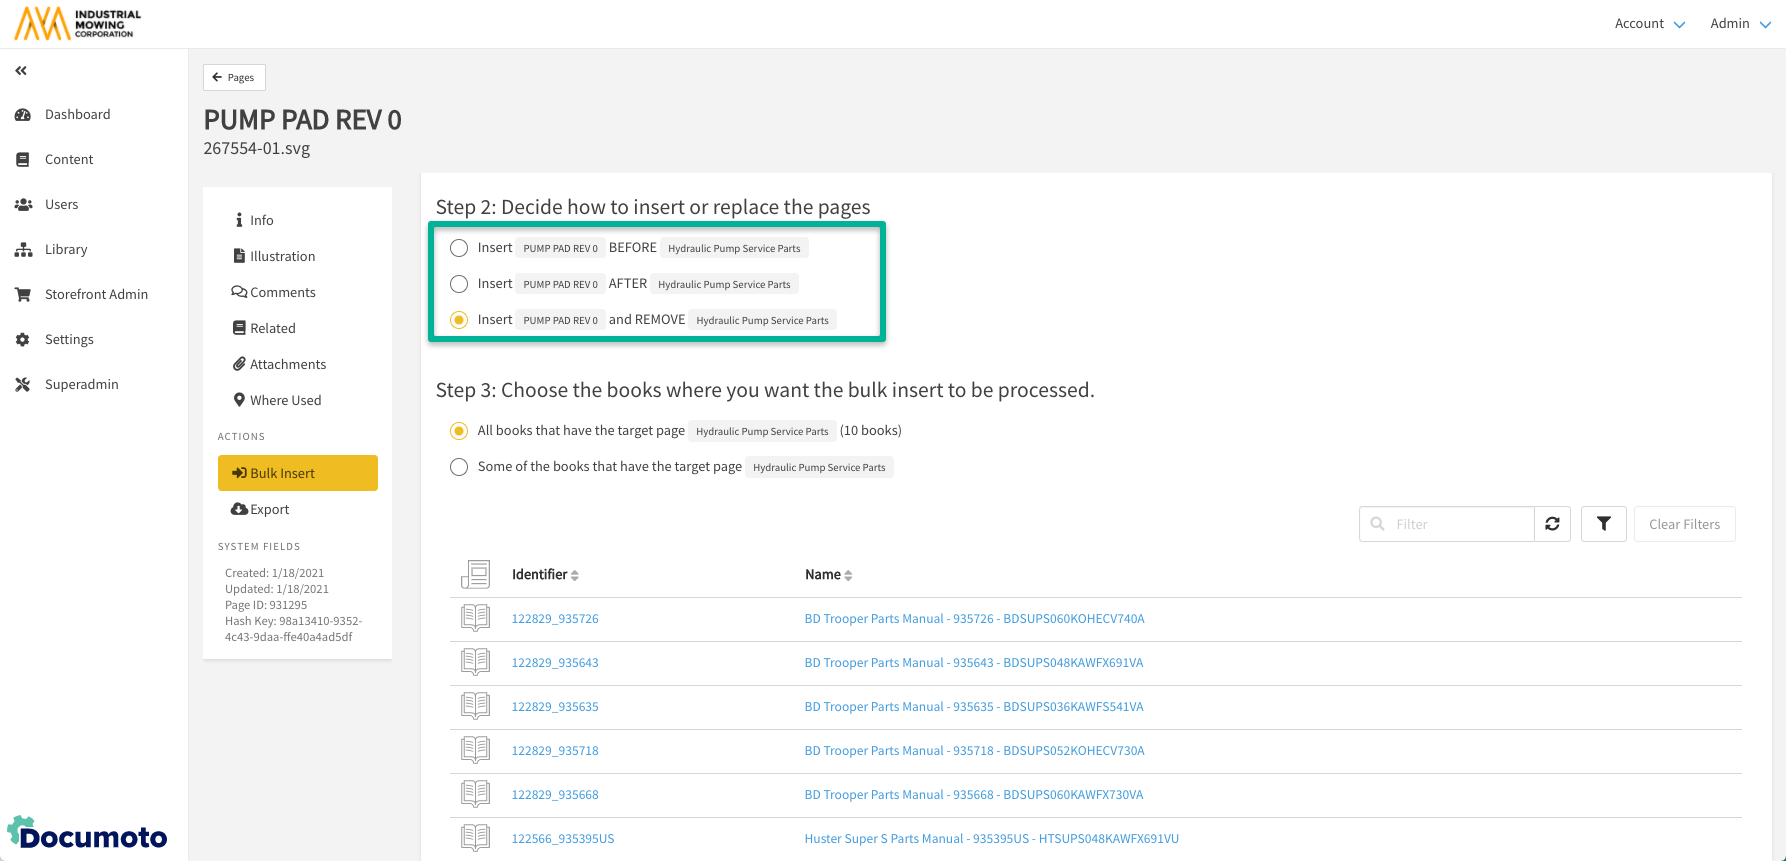Open the Account dropdown menu

click(1649, 24)
